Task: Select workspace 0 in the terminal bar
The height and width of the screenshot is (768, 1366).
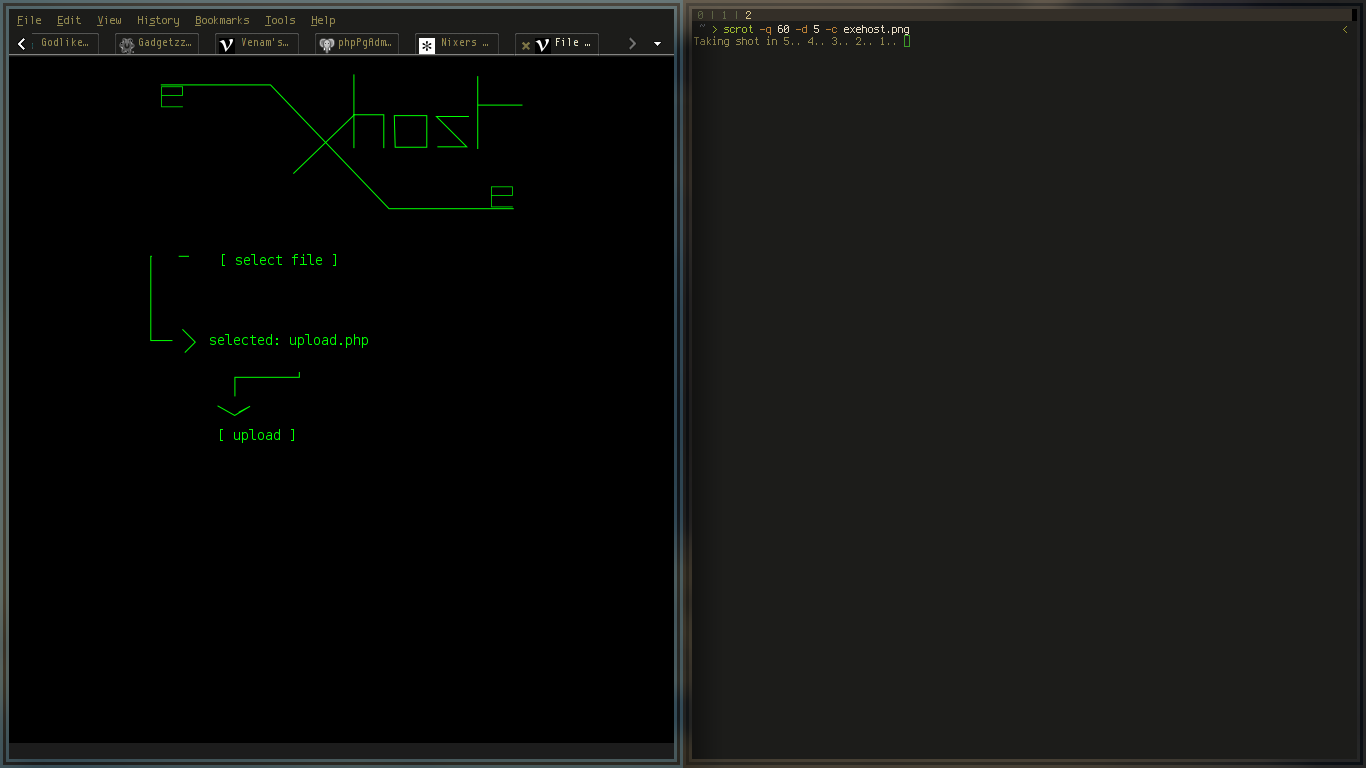Action: pos(700,15)
